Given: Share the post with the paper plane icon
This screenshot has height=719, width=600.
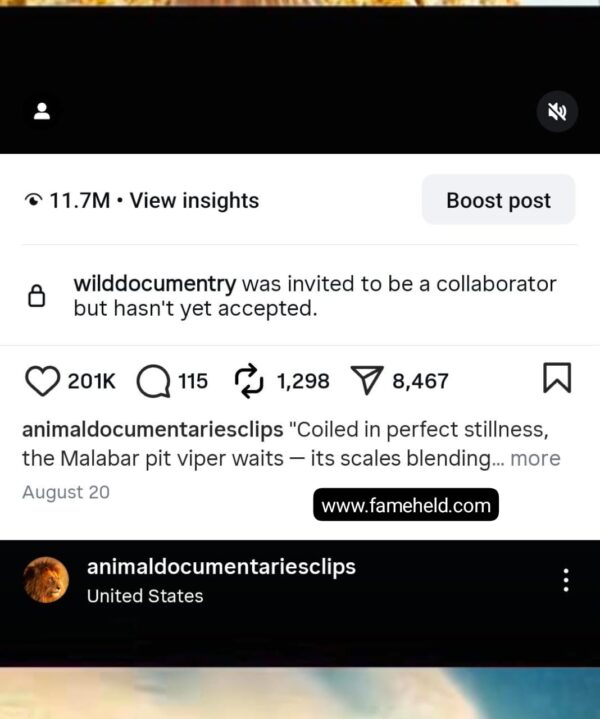Looking at the screenshot, I should [367, 380].
